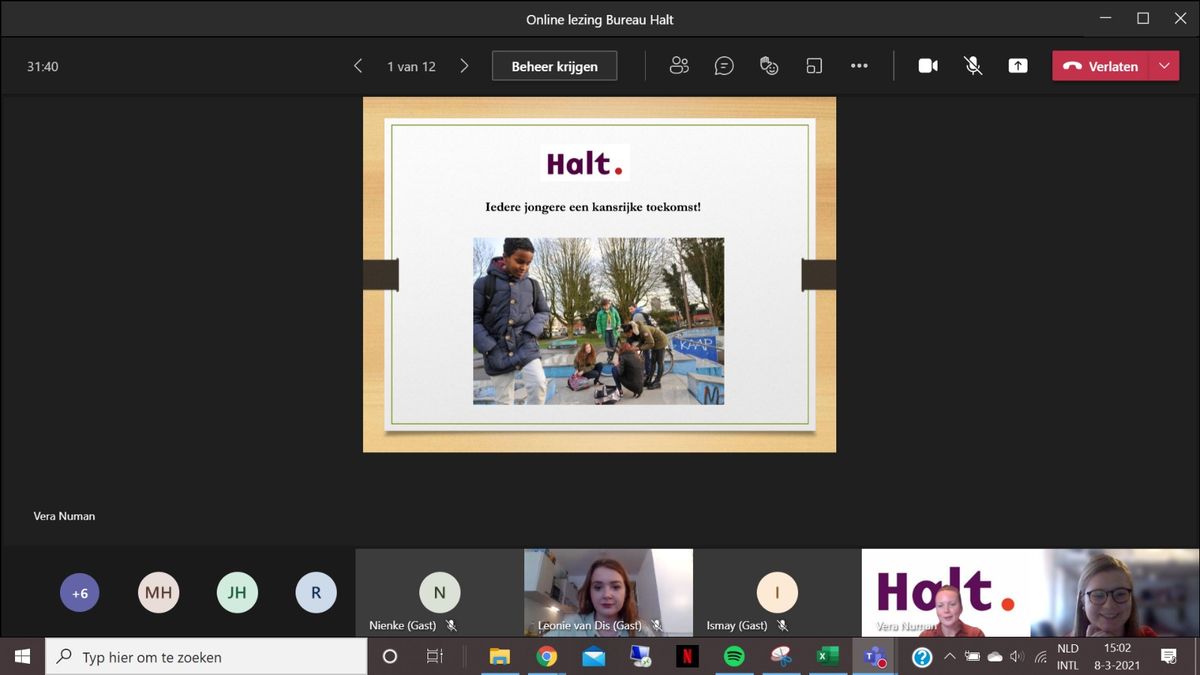Open the remote desktop taskbar icon

click(640, 656)
